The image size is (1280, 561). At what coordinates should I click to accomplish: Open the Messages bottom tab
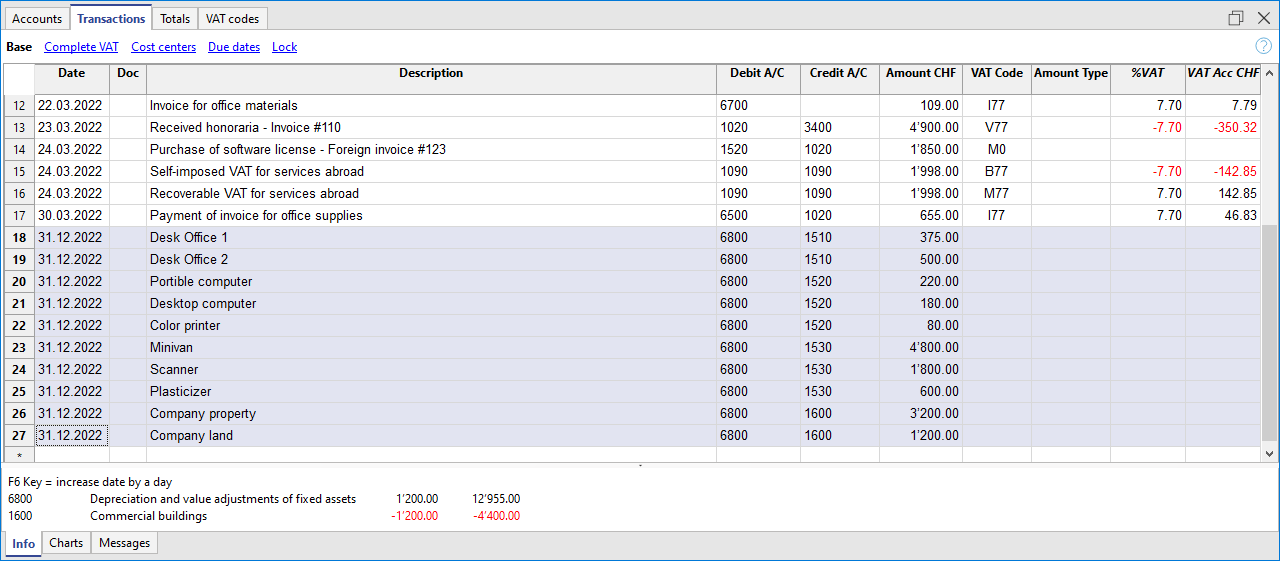pos(125,543)
